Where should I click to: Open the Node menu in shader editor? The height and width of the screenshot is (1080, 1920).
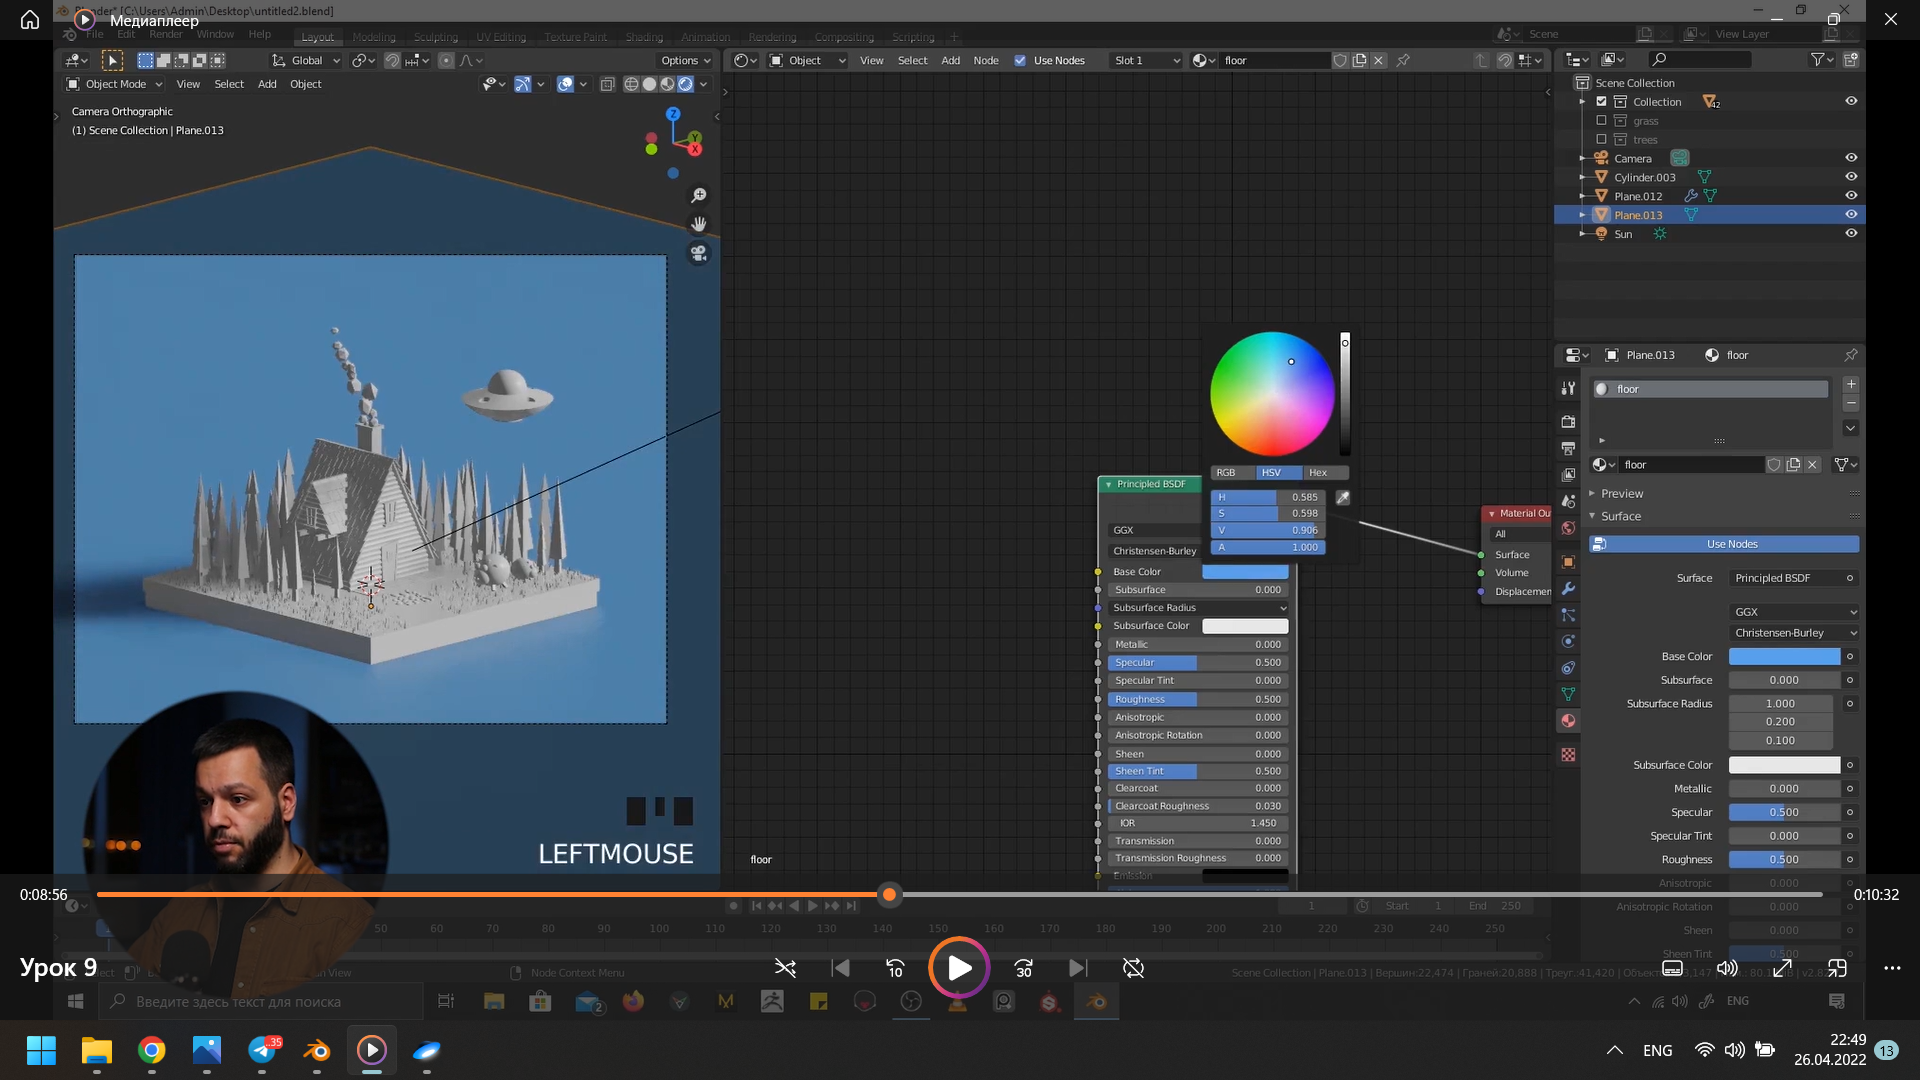985,60
